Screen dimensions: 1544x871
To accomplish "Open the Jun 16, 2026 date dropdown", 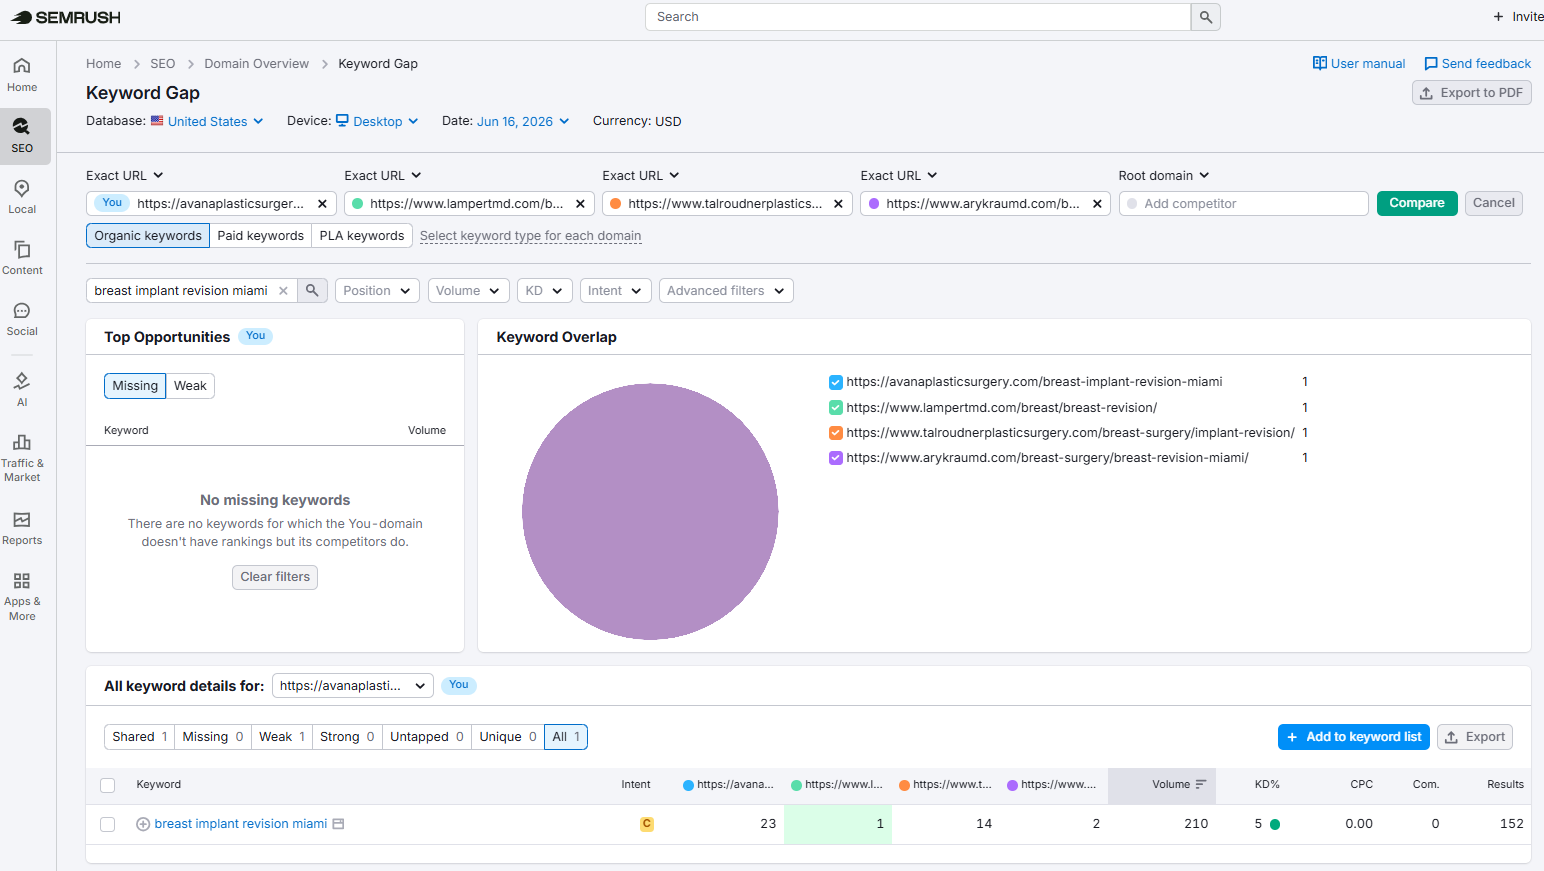I will point(523,122).
